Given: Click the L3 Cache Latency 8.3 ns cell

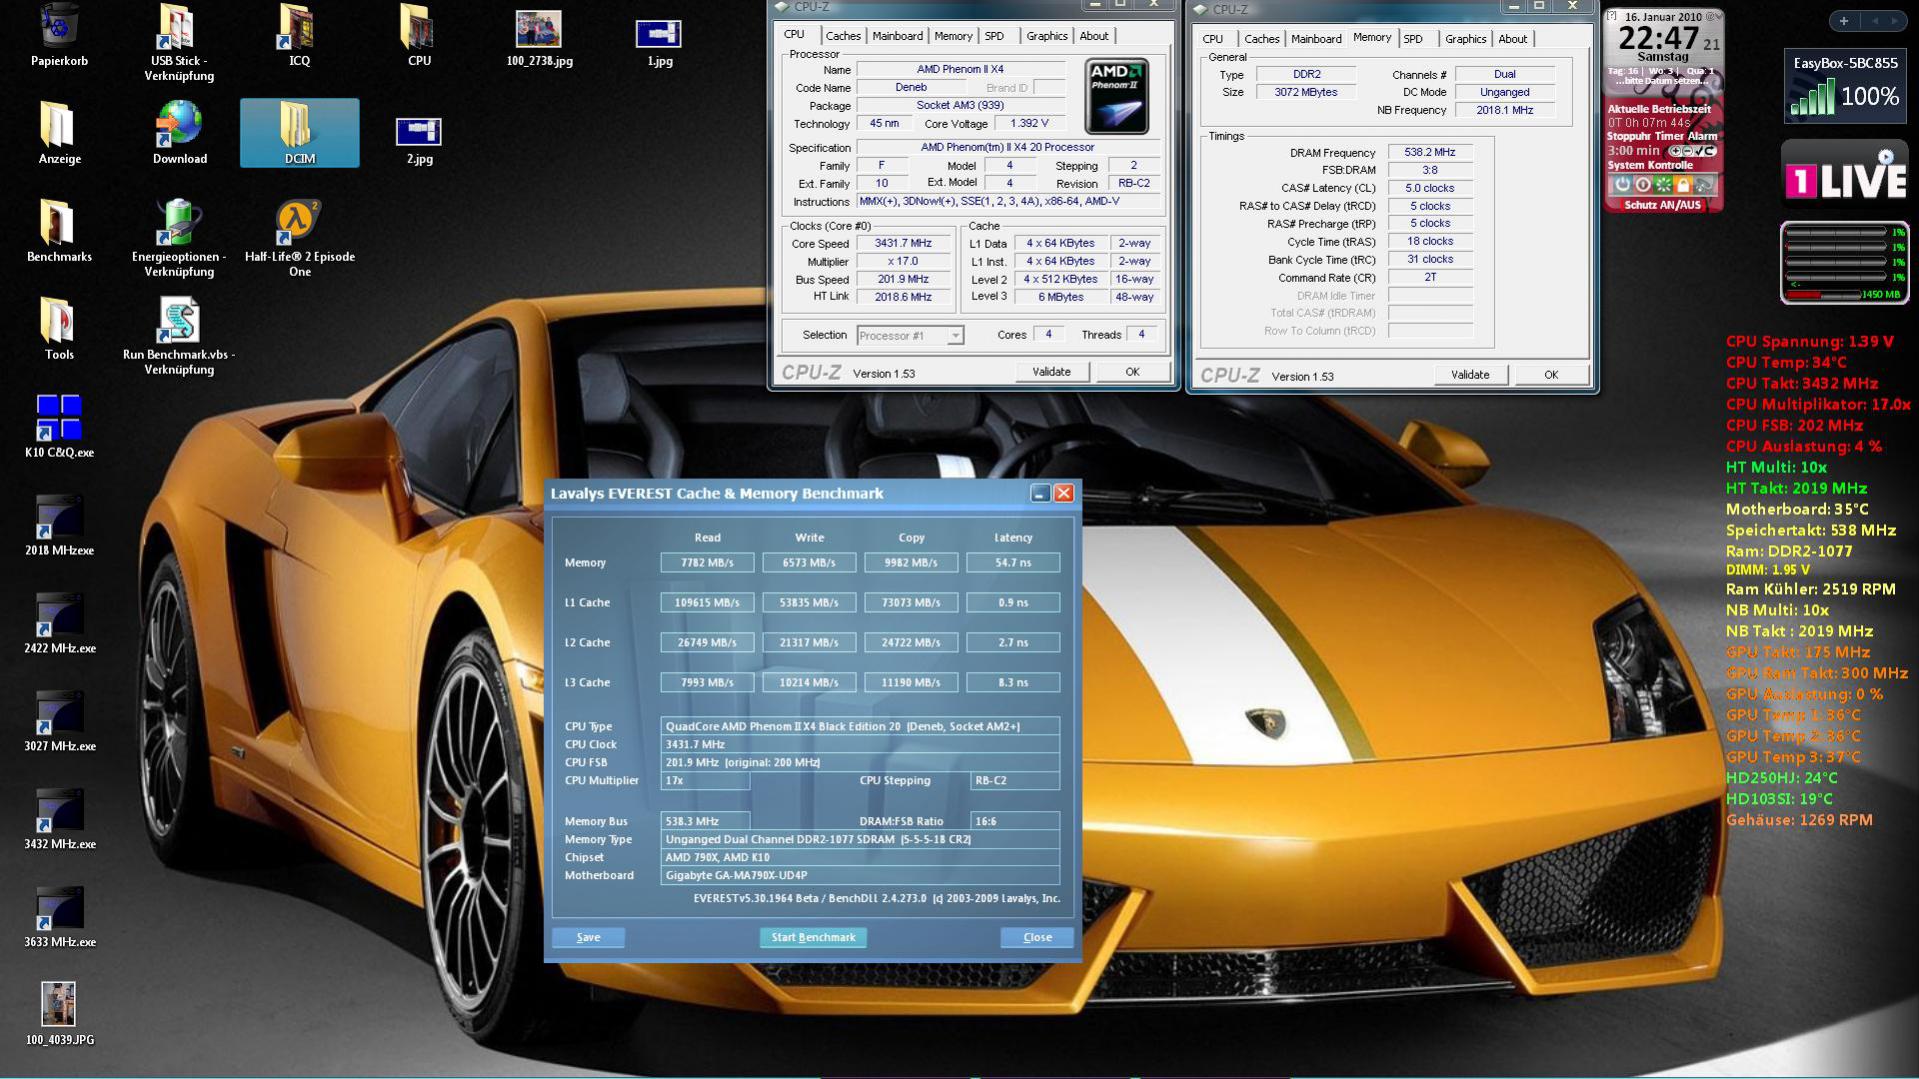Looking at the screenshot, I should (1013, 683).
